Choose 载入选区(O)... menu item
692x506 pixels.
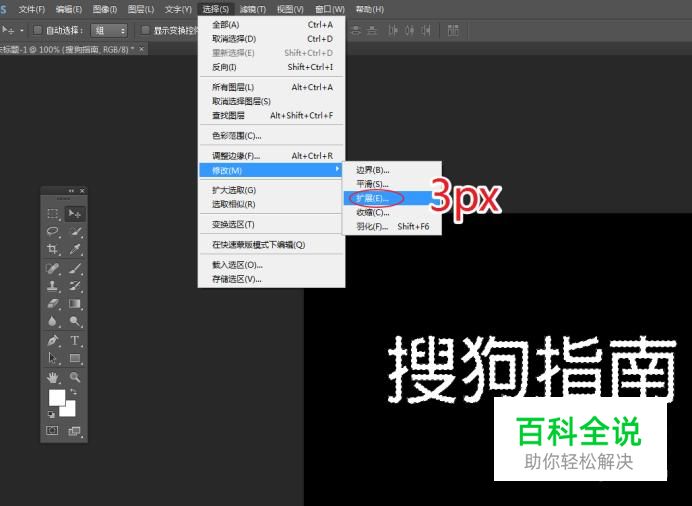(271, 265)
